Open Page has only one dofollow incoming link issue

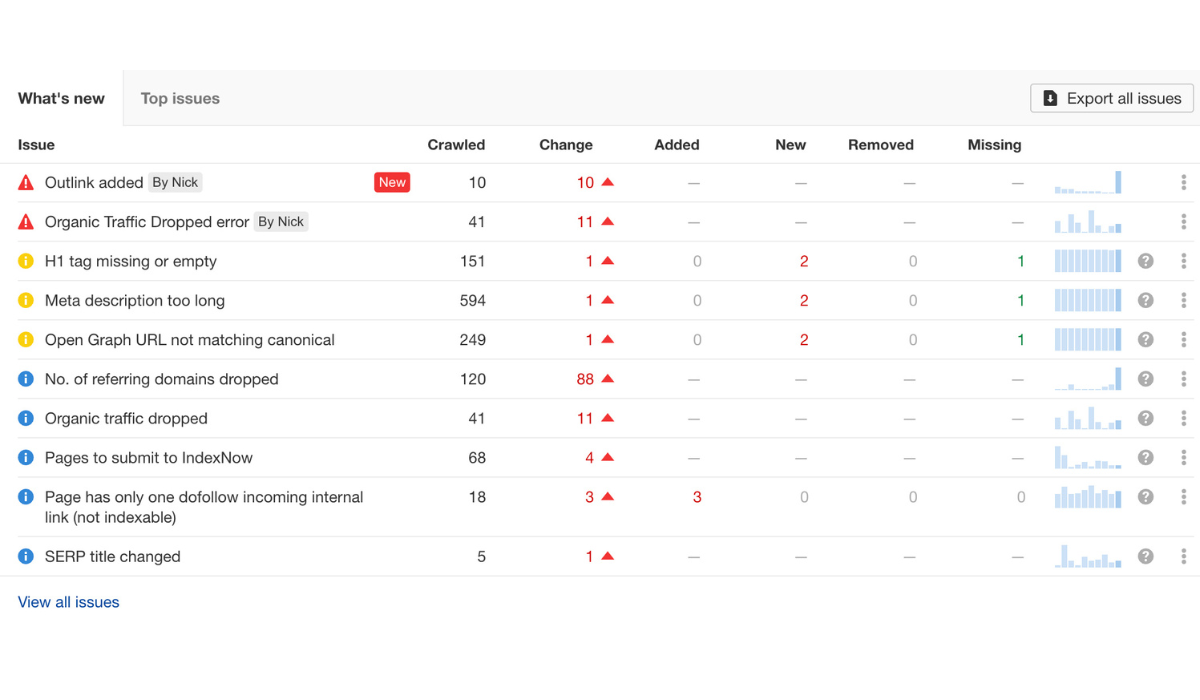(204, 507)
